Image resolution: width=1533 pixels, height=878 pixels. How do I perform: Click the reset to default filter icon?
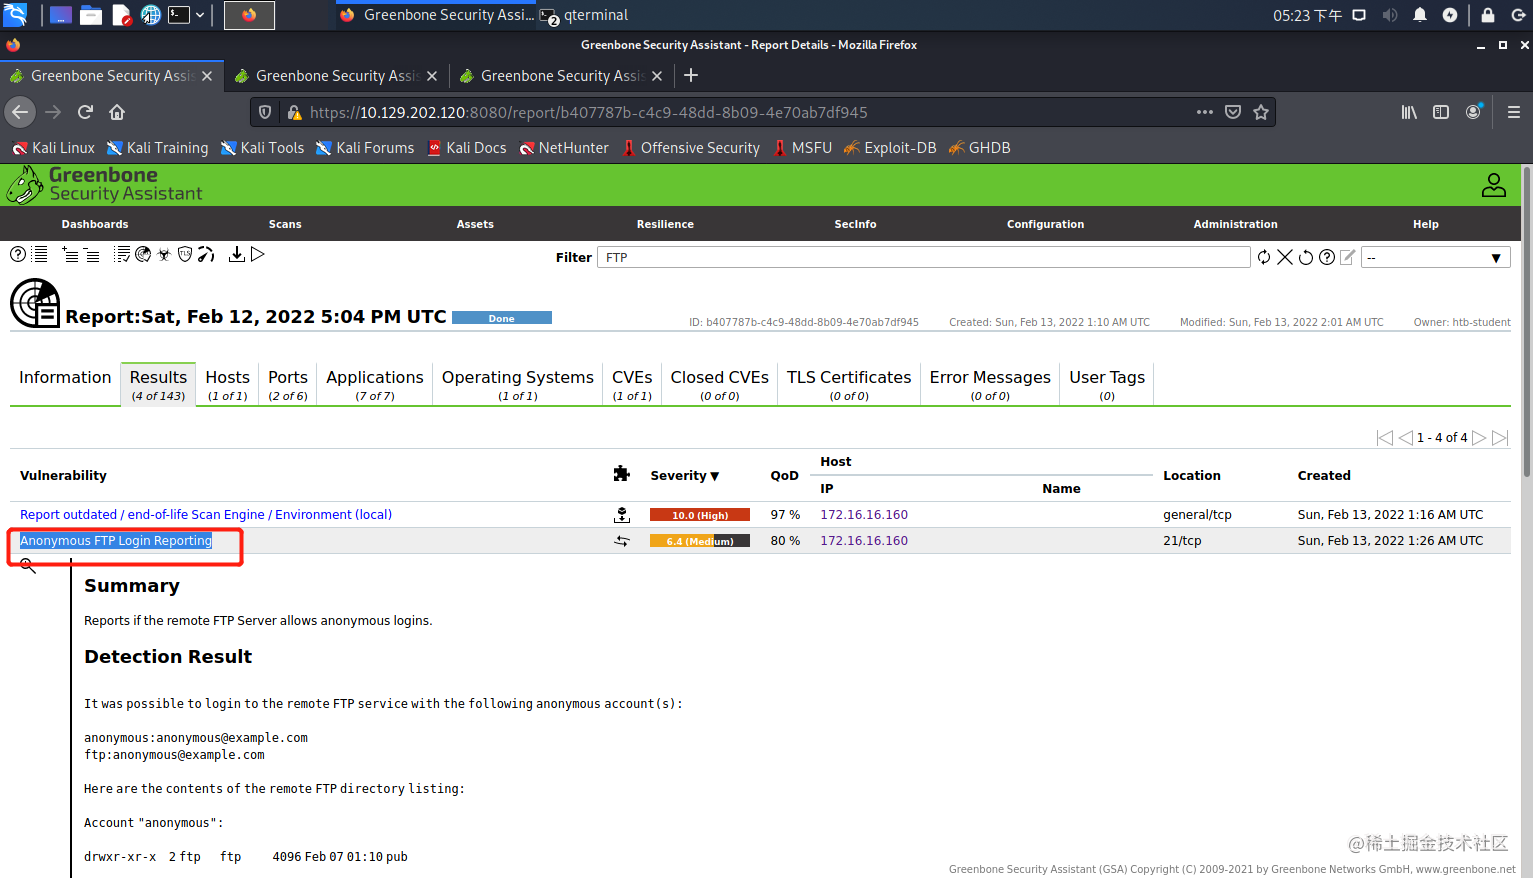(1306, 258)
